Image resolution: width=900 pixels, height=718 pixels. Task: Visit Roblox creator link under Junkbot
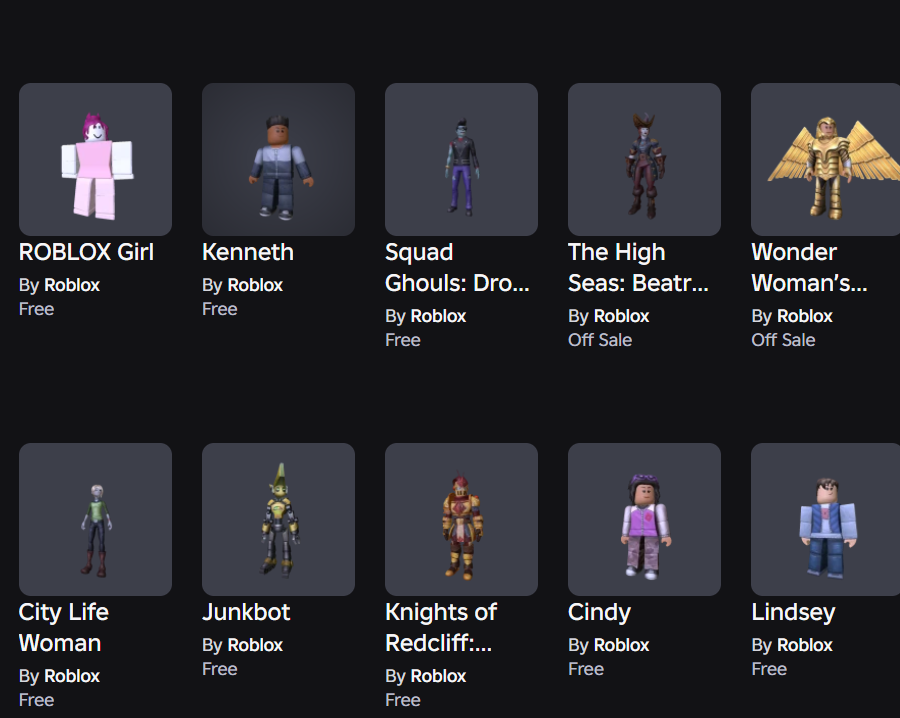[255, 645]
